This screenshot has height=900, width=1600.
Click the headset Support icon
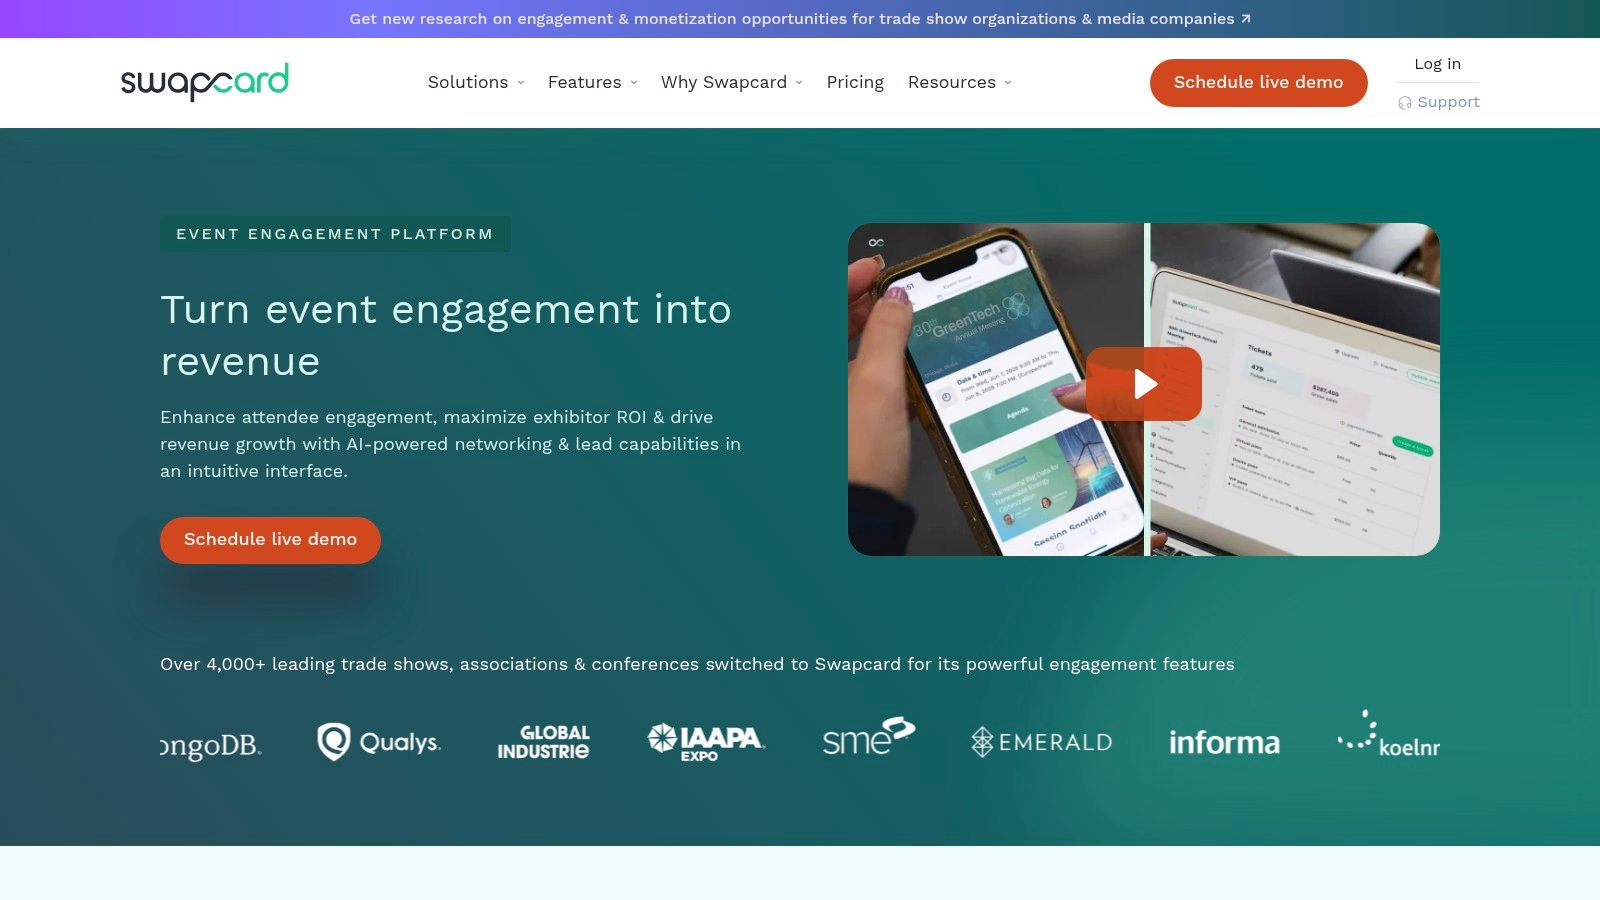pos(1405,103)
